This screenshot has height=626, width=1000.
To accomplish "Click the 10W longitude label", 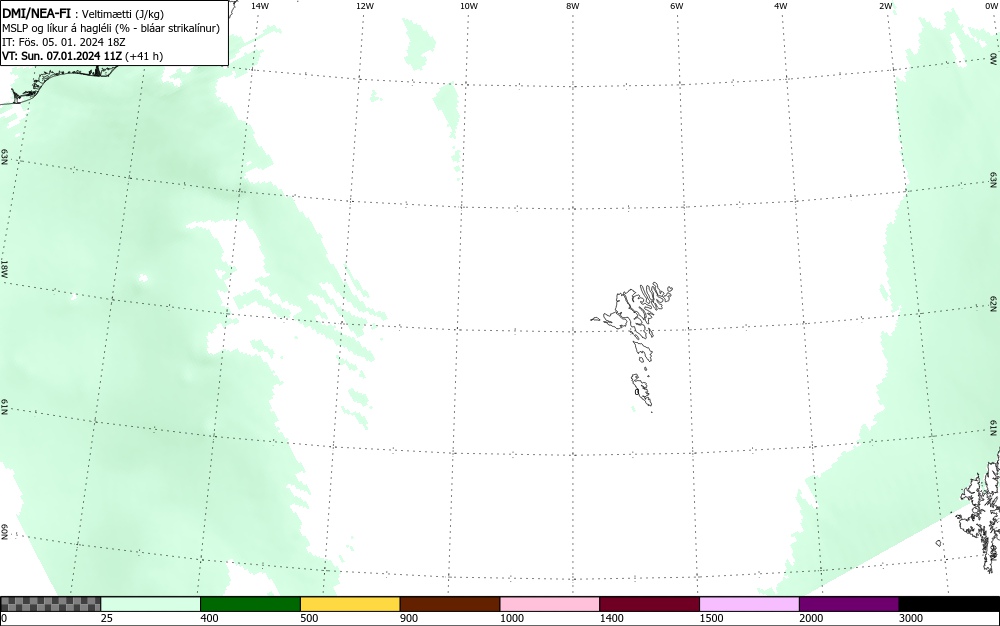I will (469, 6).
